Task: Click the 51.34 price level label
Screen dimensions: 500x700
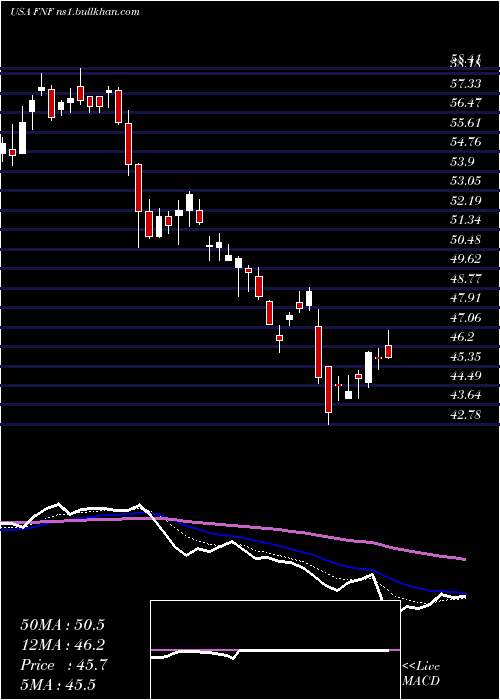Action: click(x=466, y=220)
